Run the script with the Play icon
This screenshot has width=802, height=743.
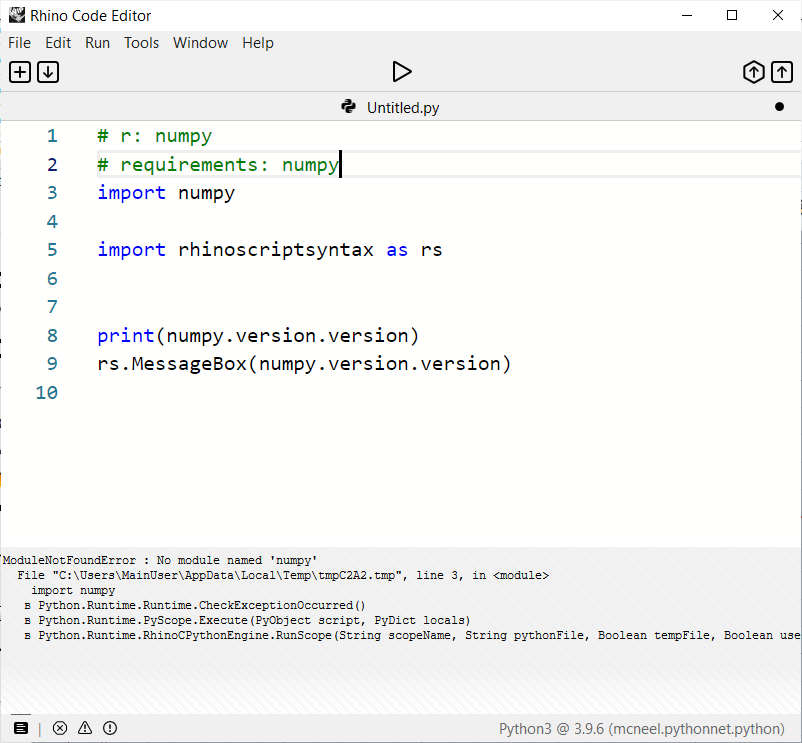[402, 71]
